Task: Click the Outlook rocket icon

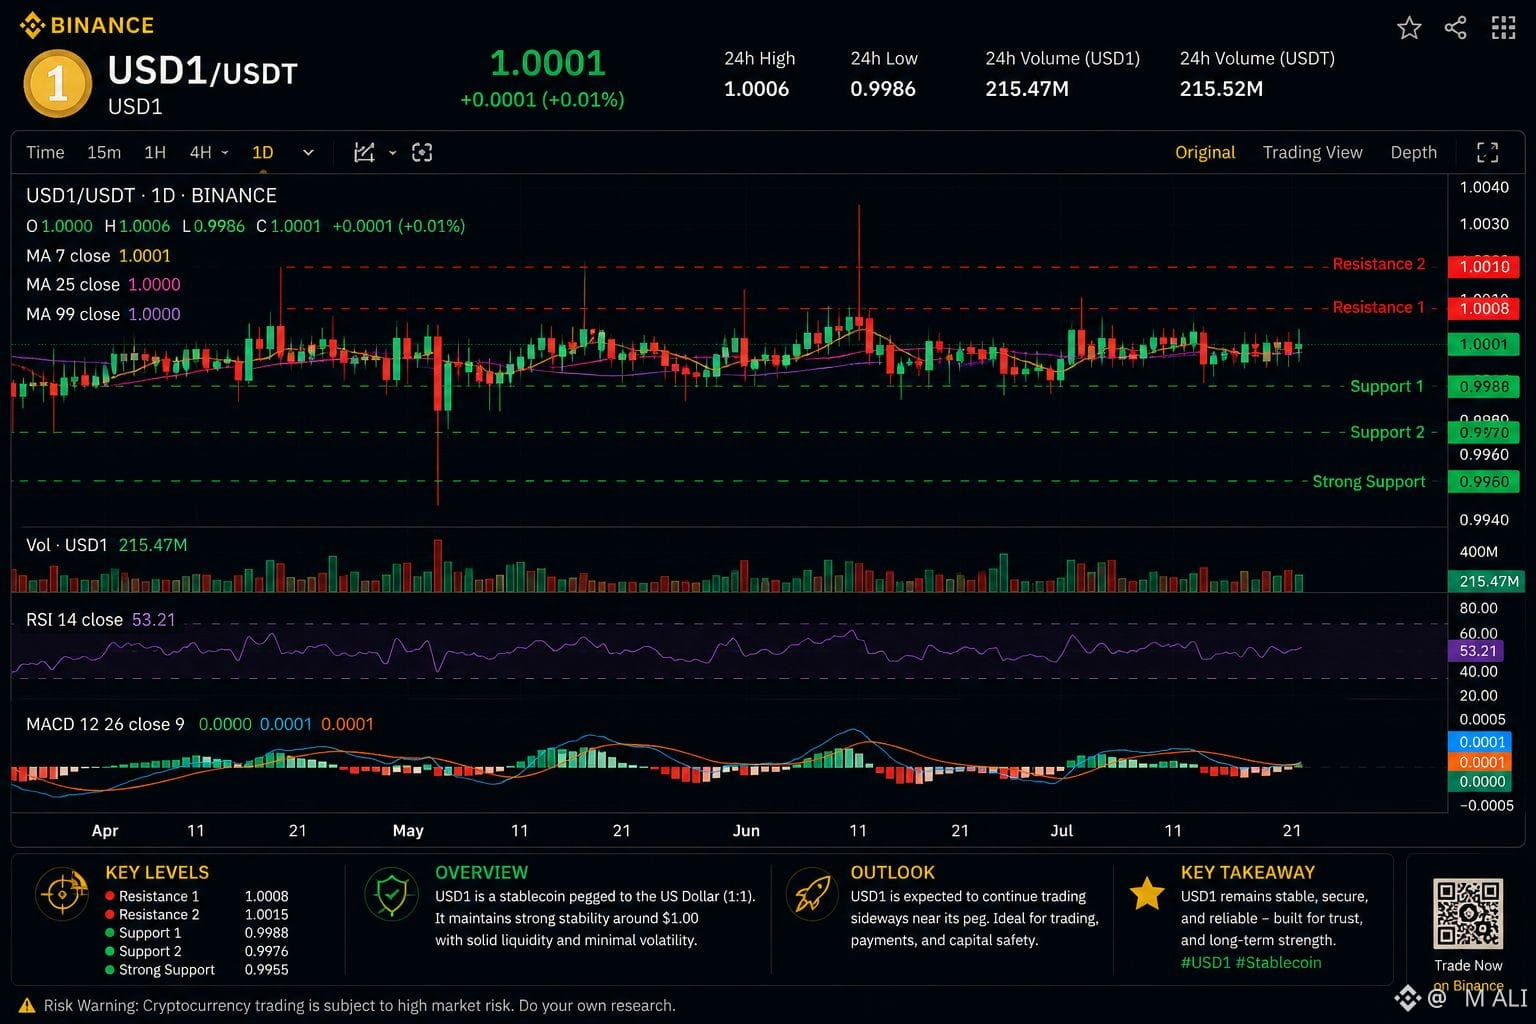Action: pos(812,893)
